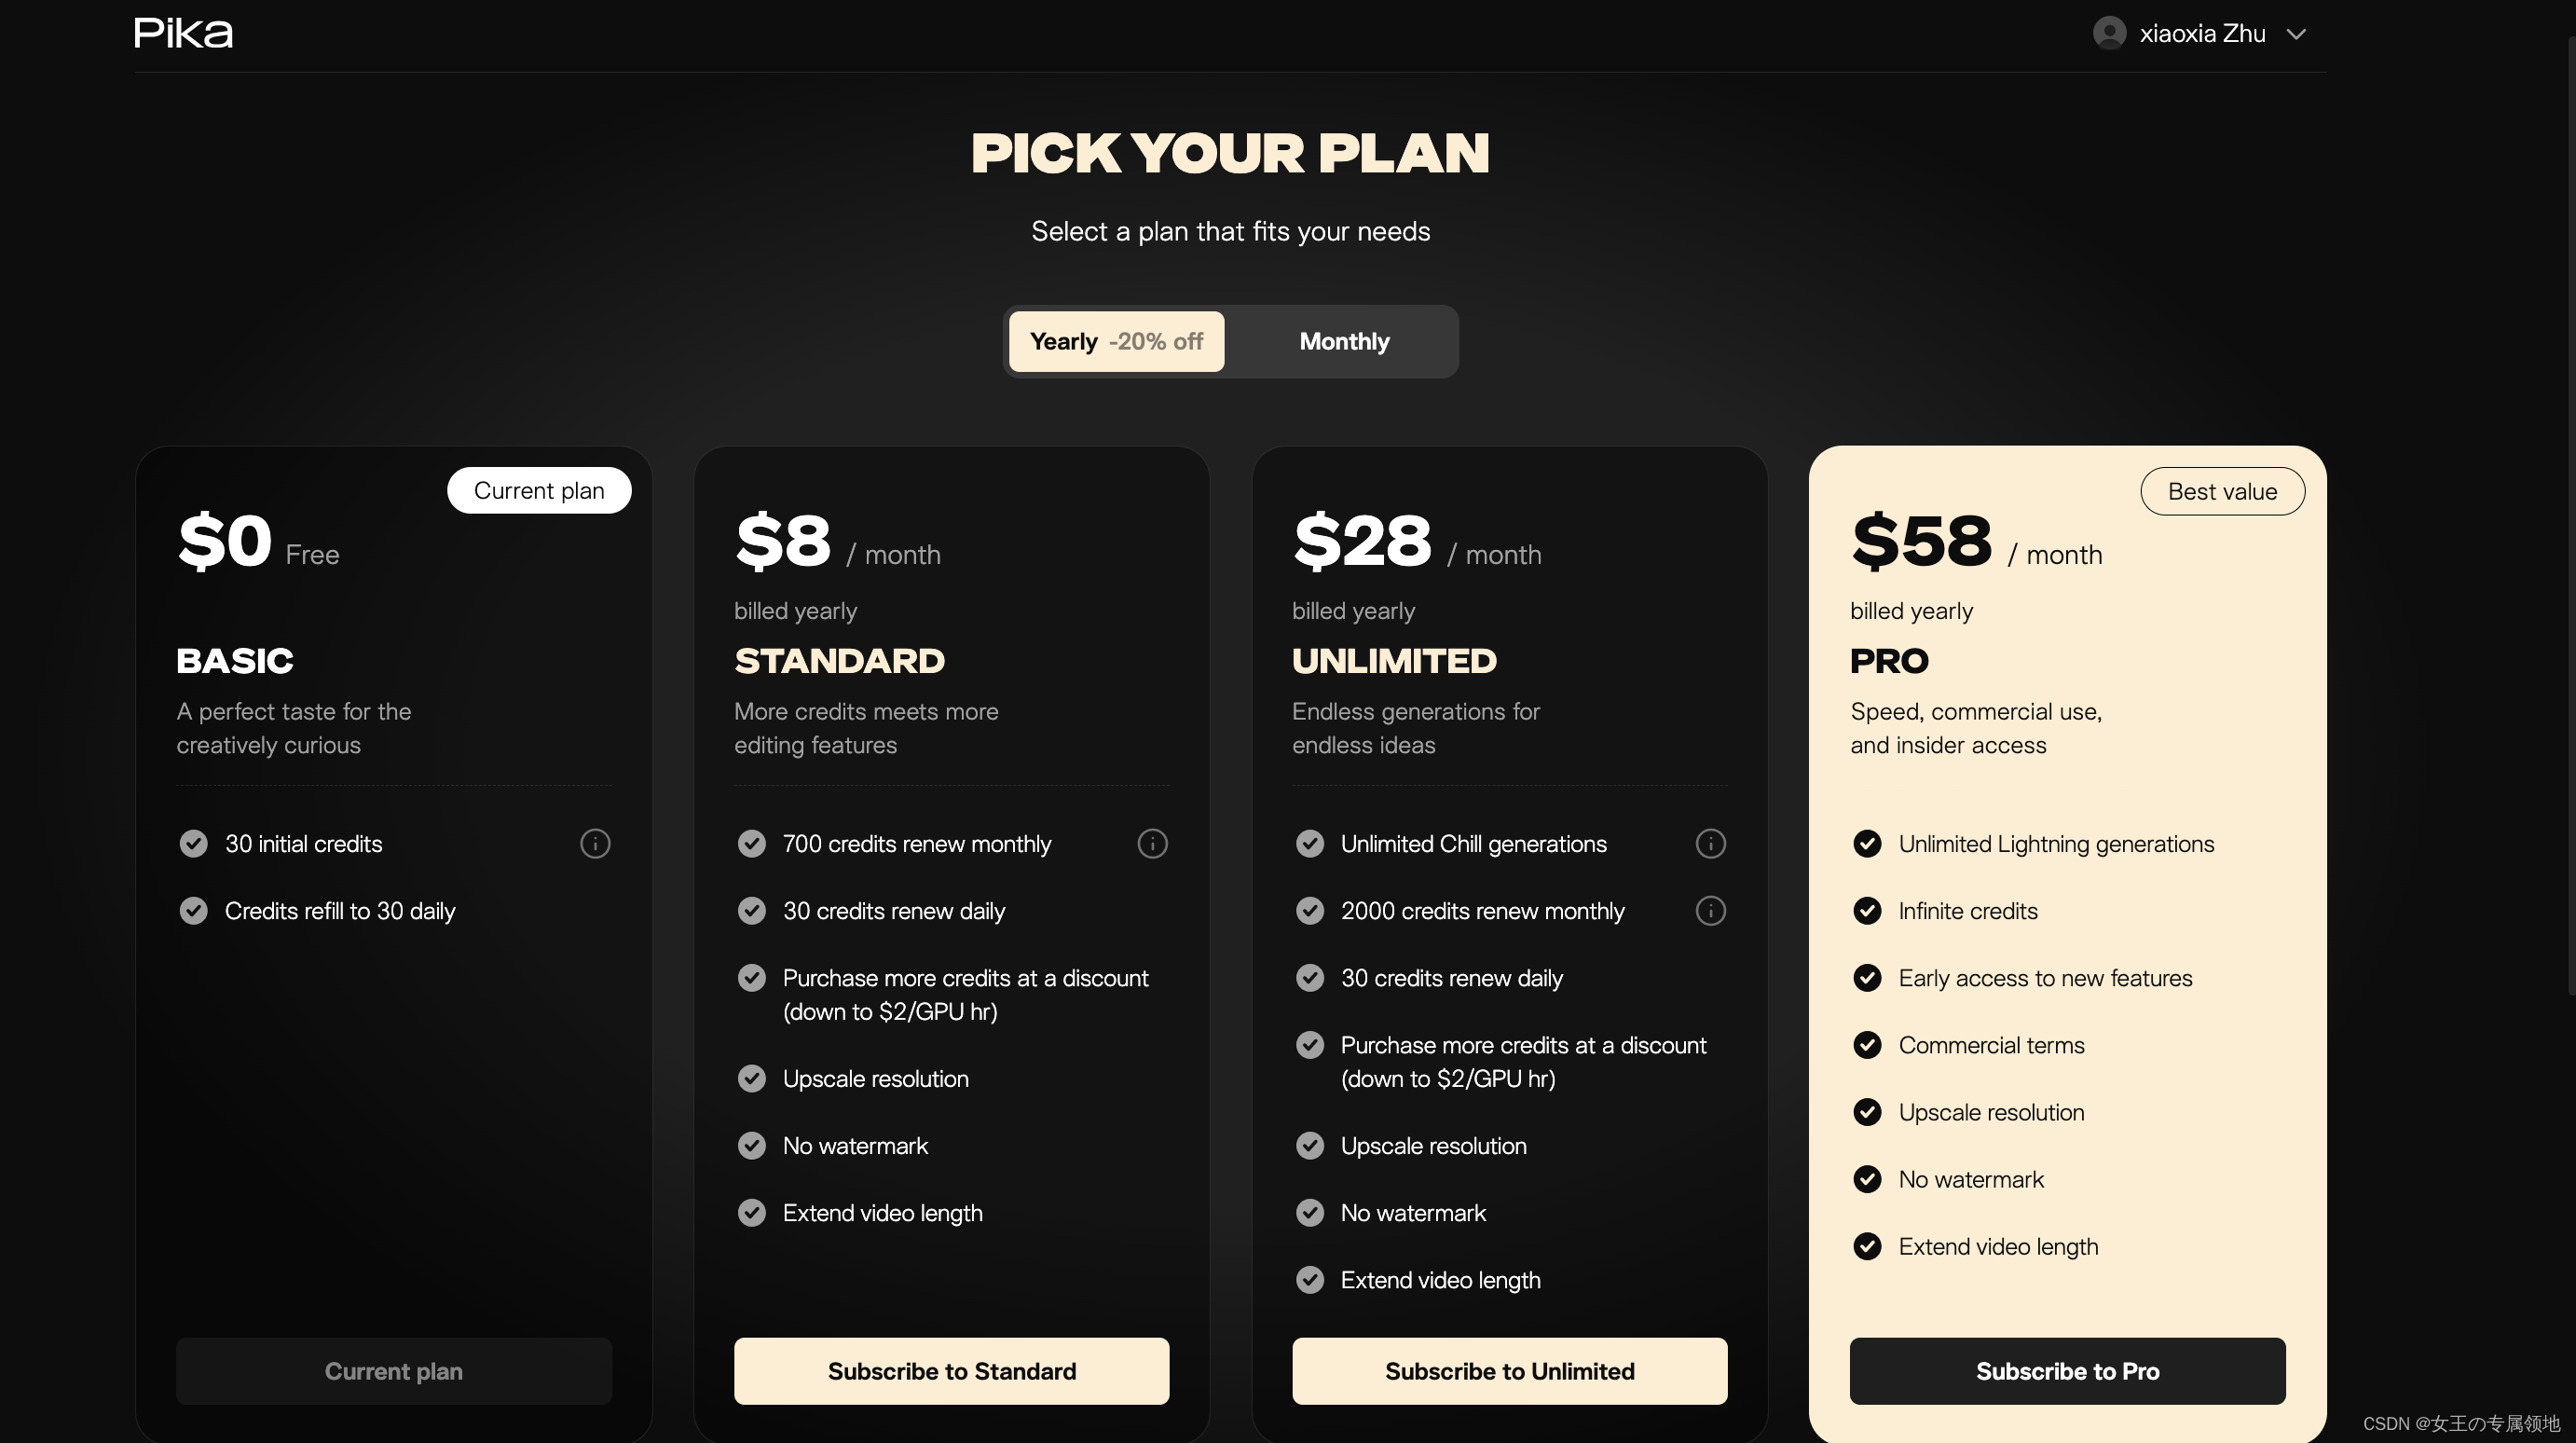Click the Current plan grayed-out button

click(392, 1370)
